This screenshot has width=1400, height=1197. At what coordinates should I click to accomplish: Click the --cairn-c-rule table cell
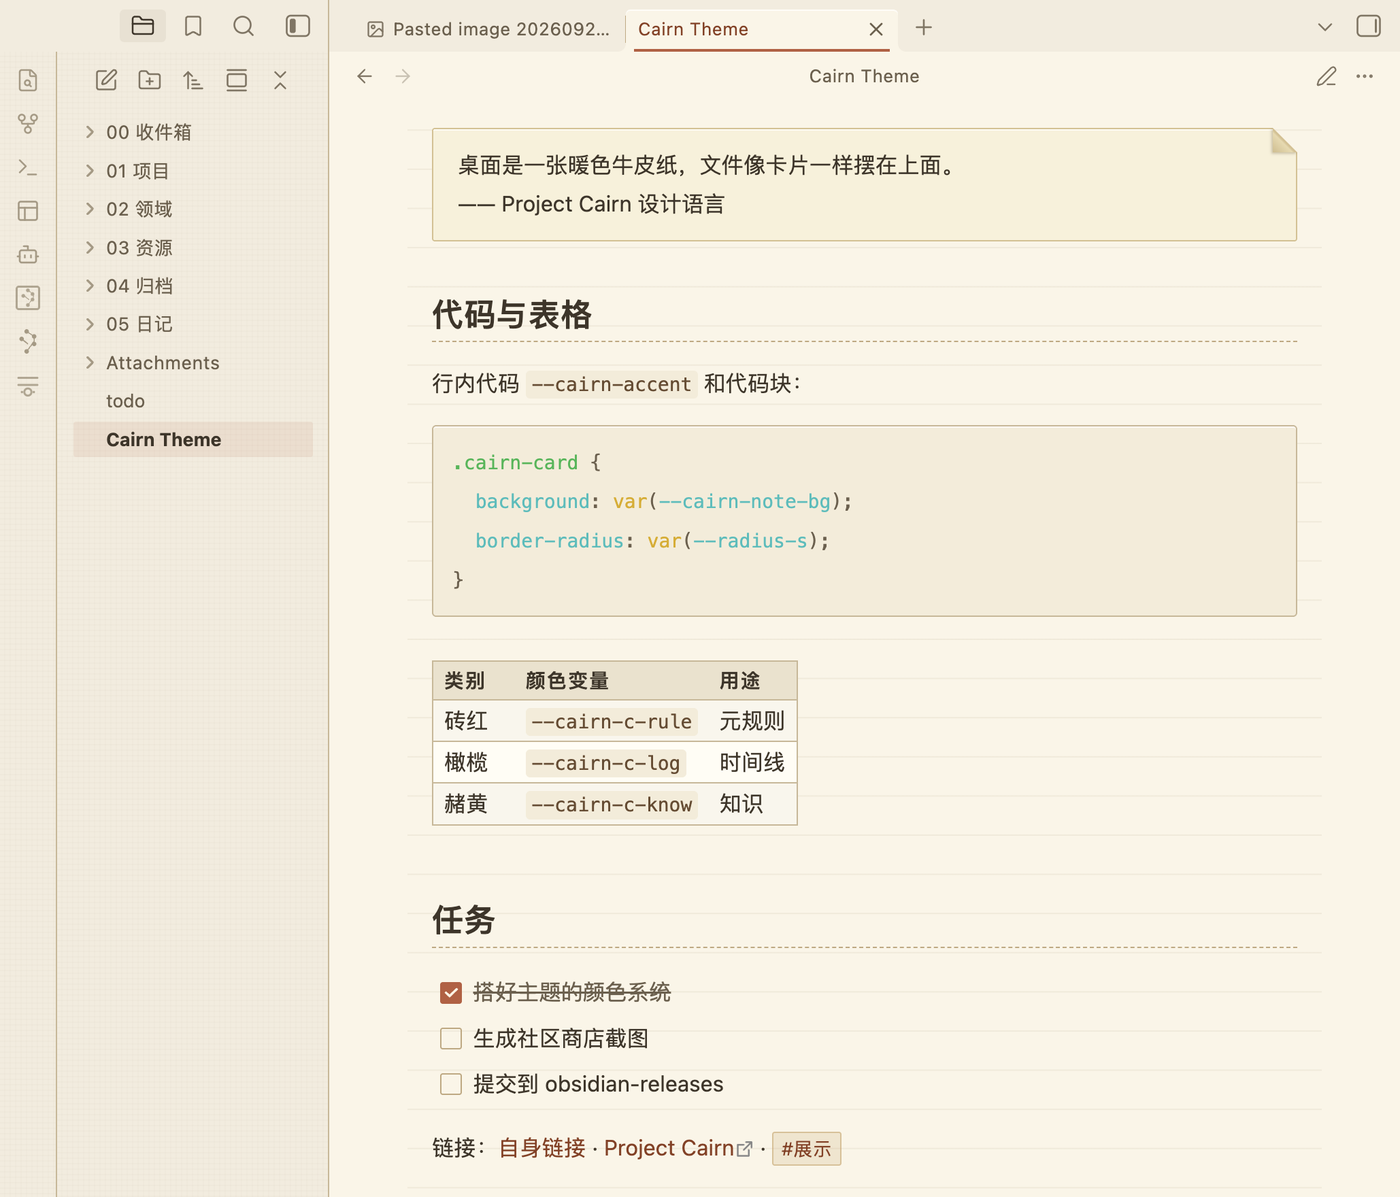[612, 721]
